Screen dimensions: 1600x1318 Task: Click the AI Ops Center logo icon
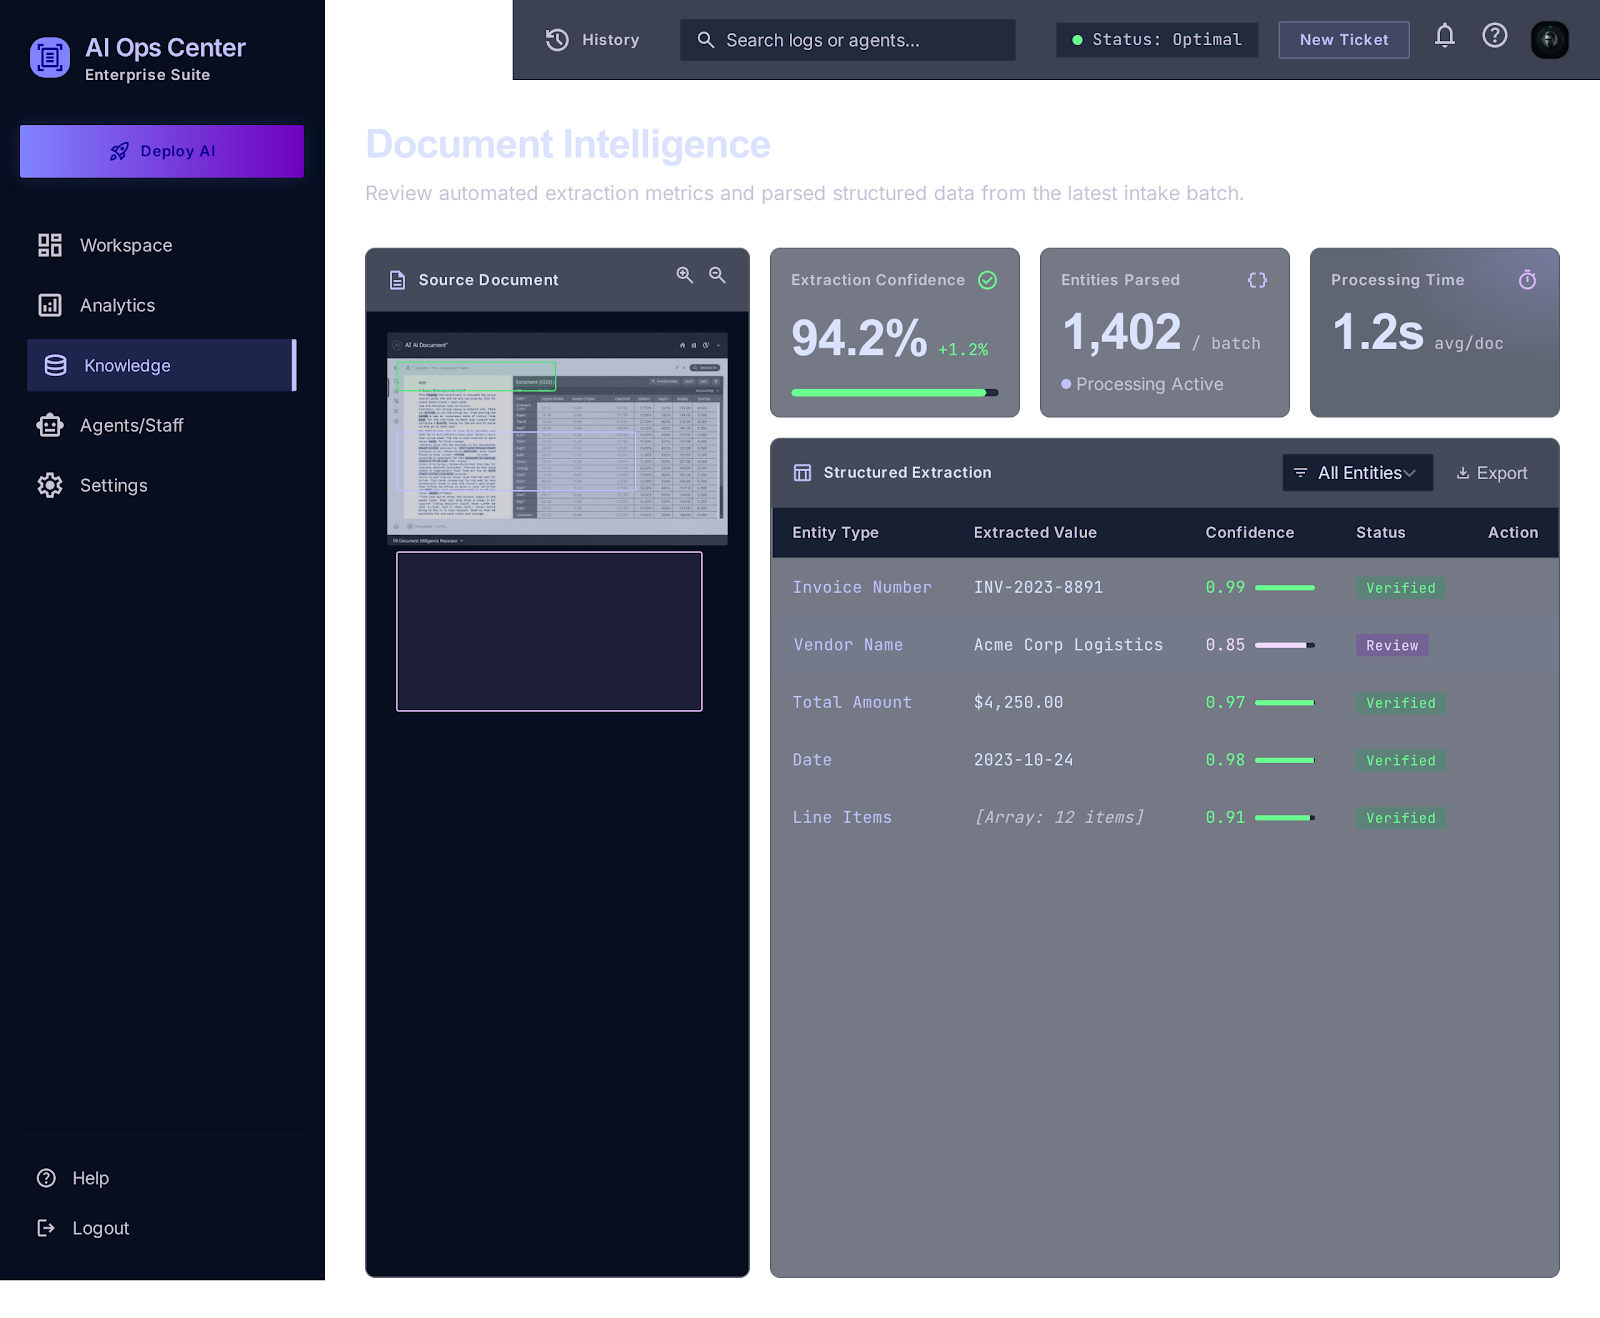click(50, 58)
